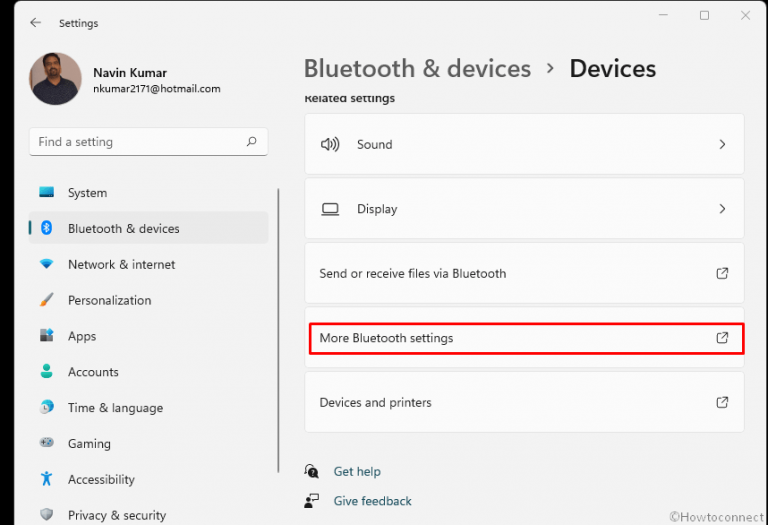Close the Settings window
Viewport: 768px width, 525px height.
[745, 16]
